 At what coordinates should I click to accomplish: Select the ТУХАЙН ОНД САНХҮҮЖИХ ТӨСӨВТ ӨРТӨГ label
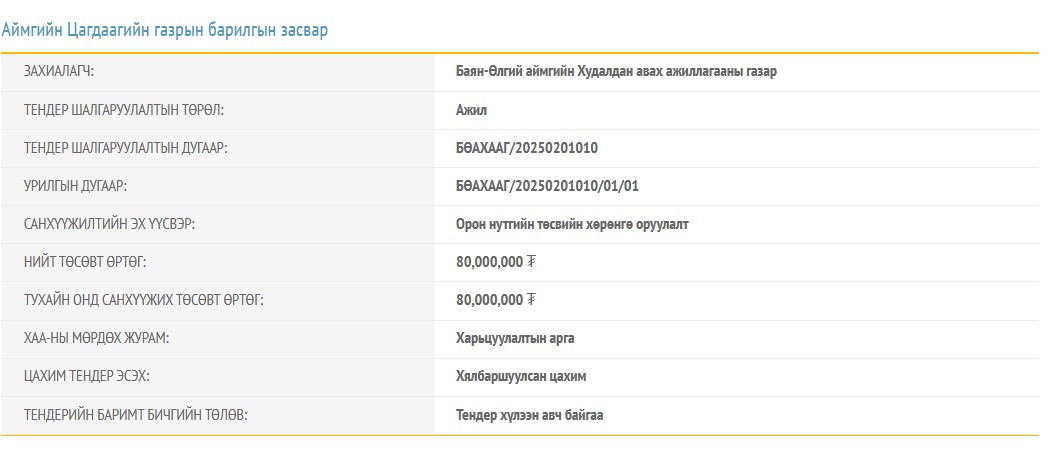[144, 300]
